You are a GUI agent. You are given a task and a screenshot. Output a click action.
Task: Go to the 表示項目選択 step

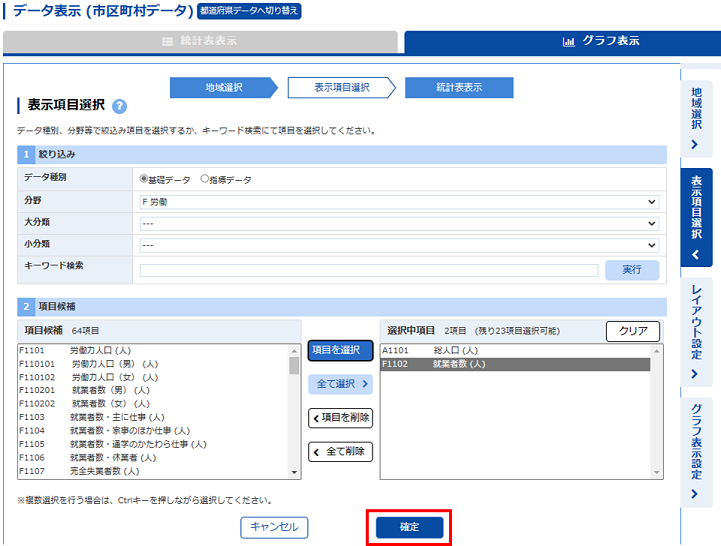342,87
